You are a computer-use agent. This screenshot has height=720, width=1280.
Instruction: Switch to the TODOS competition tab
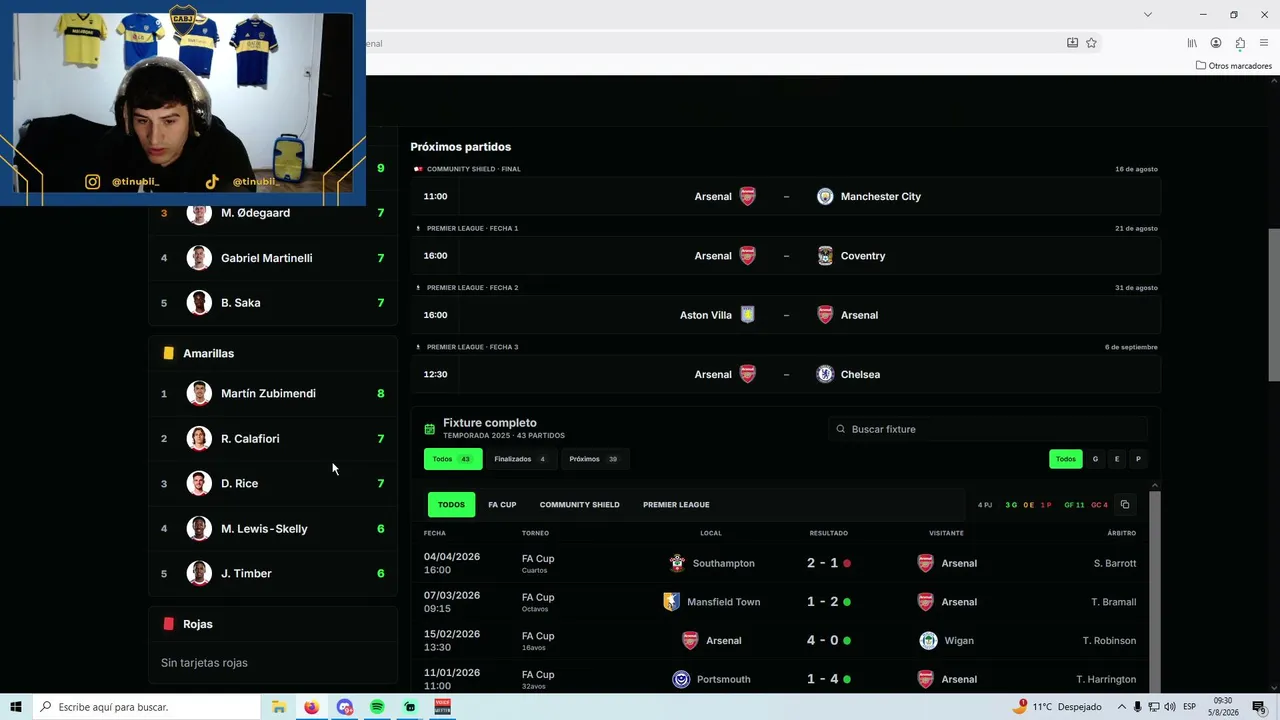[451, 505]
